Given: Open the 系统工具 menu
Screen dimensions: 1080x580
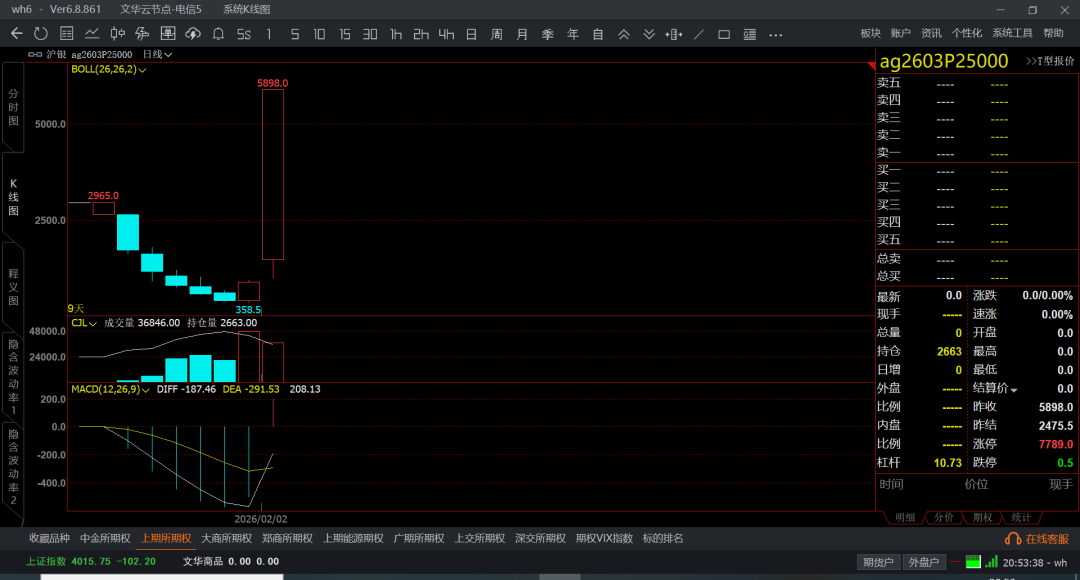Looking at the screenshot, I should (1012, 33).
